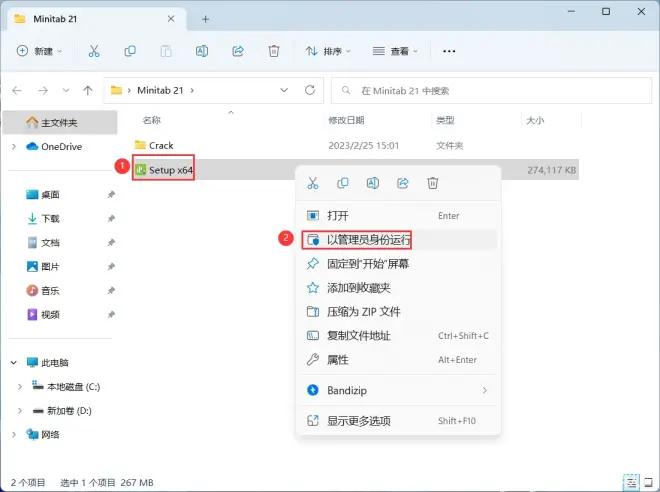Collapse 此电脑 in the navigation pane
The width and height of the screenshot is (660, 492).
[x=14, y=362]
